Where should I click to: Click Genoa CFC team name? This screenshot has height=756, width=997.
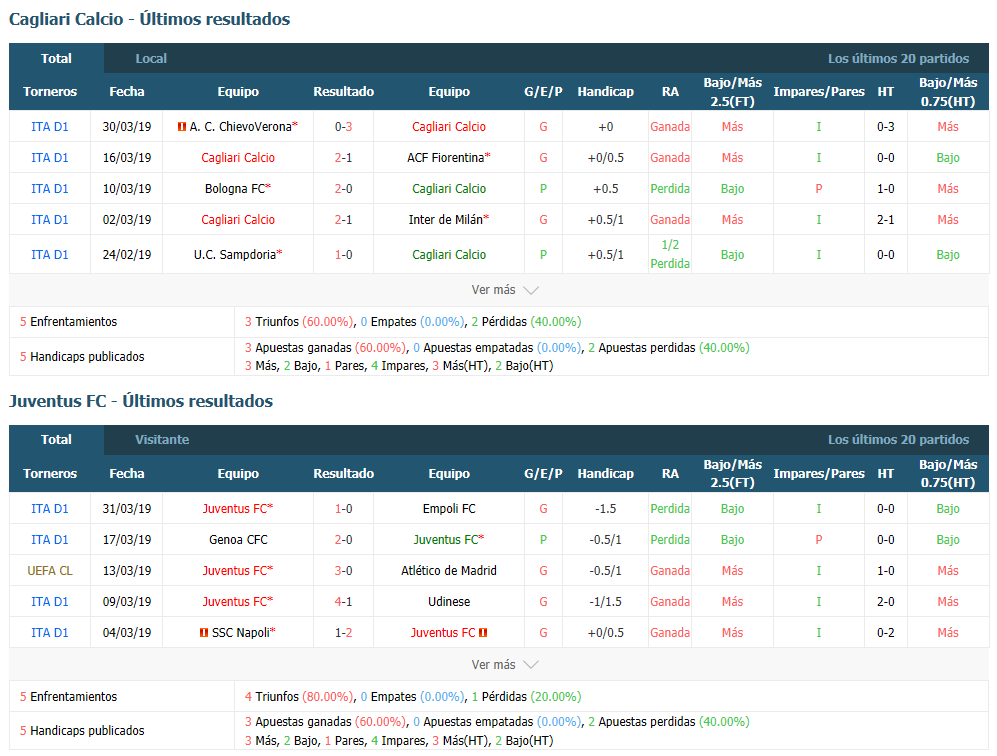pyautogui.click(x=238, y=540)
